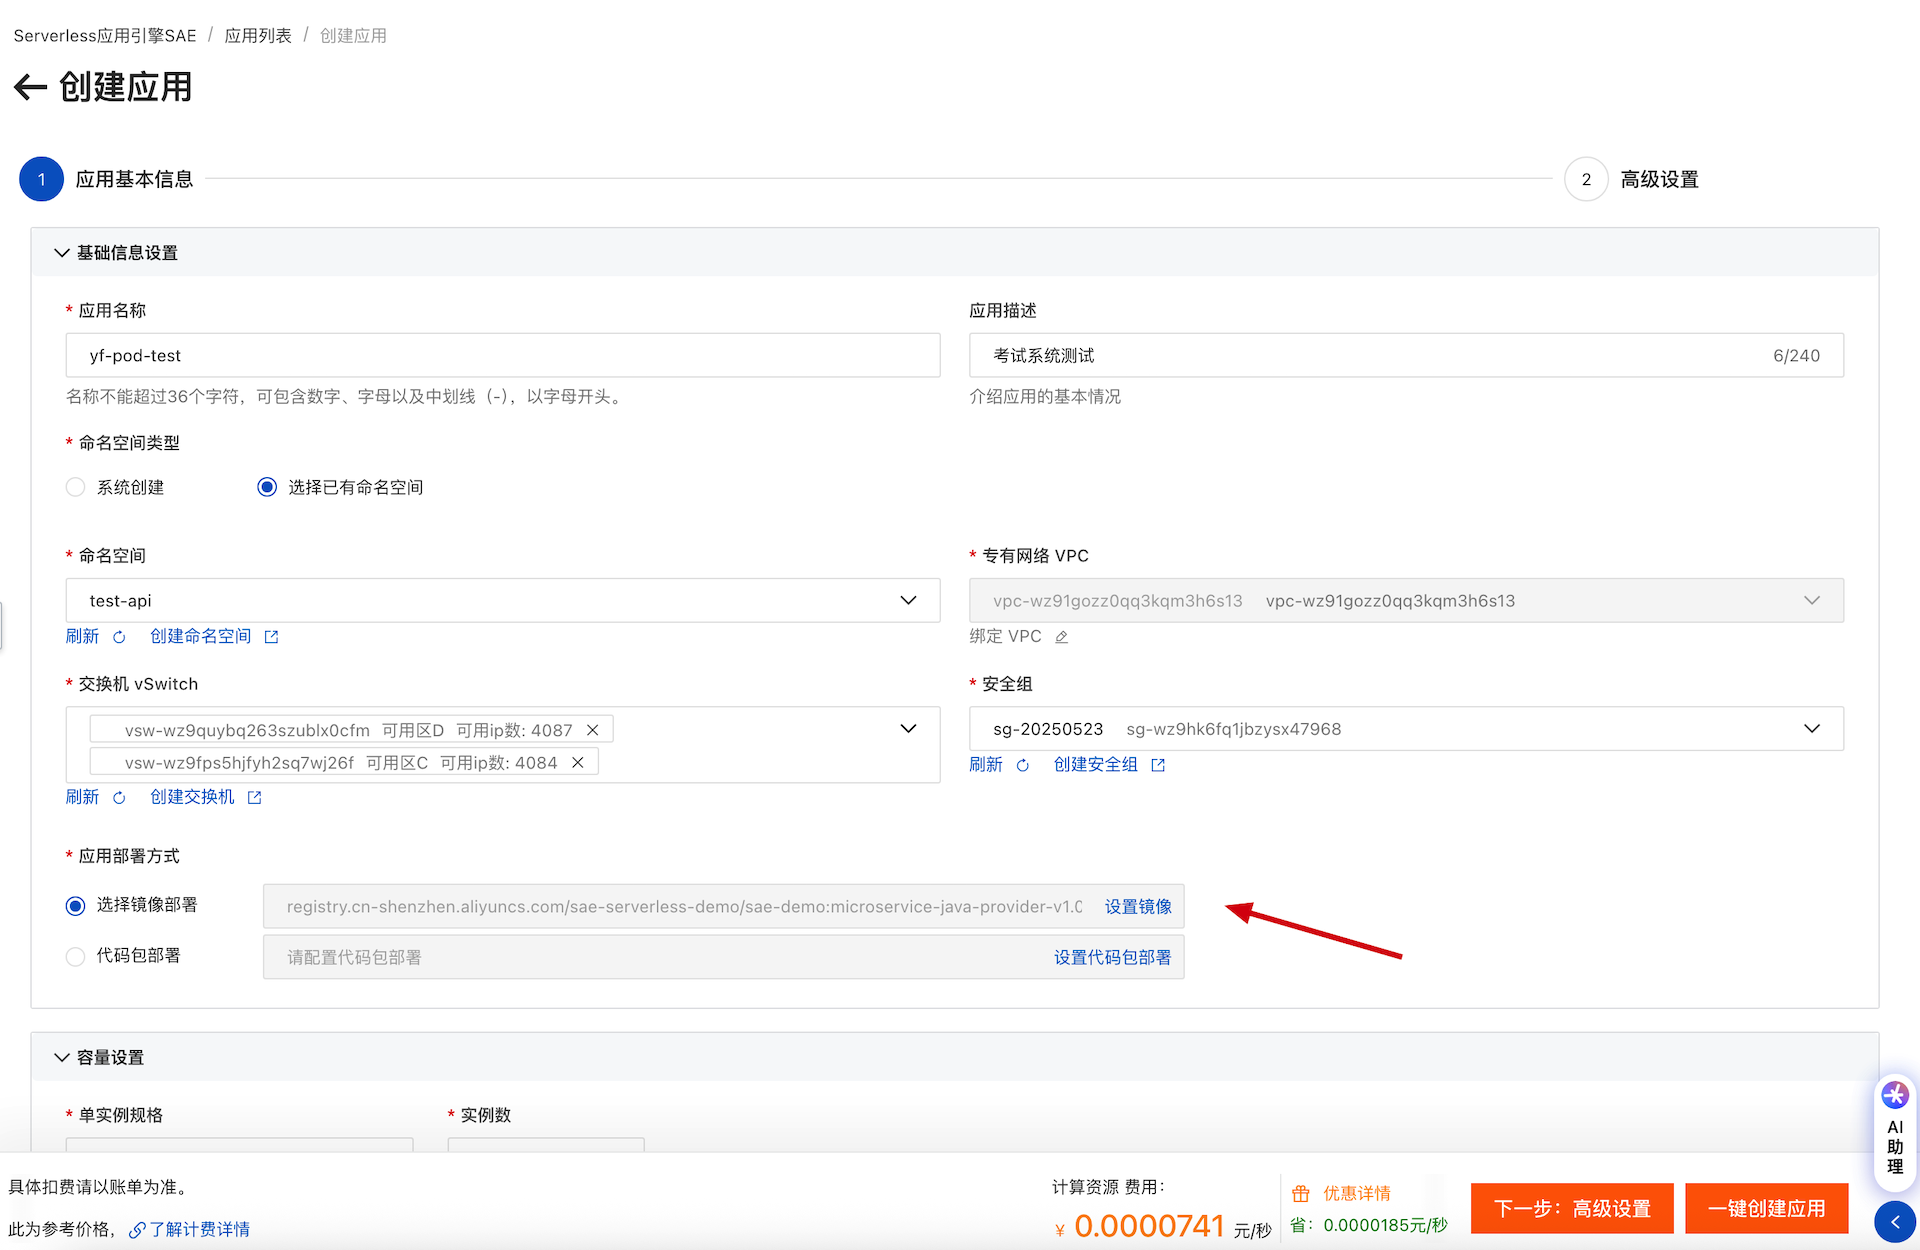This screenshot has width=1920, height=1250.
Task: Go to 应用列表 breadcrumb
Action: (x=258, y=36)
